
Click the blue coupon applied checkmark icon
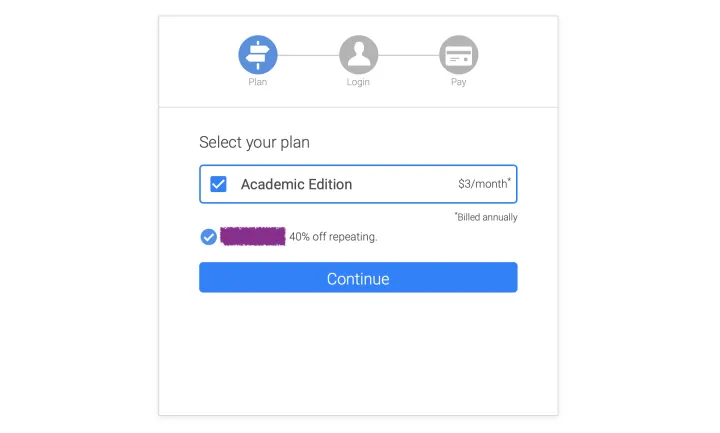(x=208, y=237)
